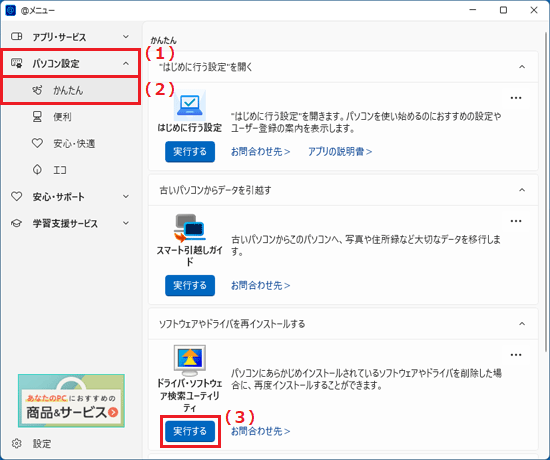Select the 便利 submenu item
This screenshot has width=550, height=460.
pos(70,116)
